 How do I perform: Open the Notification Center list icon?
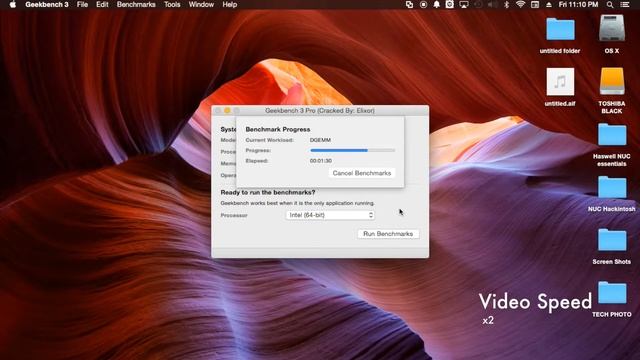624,4
